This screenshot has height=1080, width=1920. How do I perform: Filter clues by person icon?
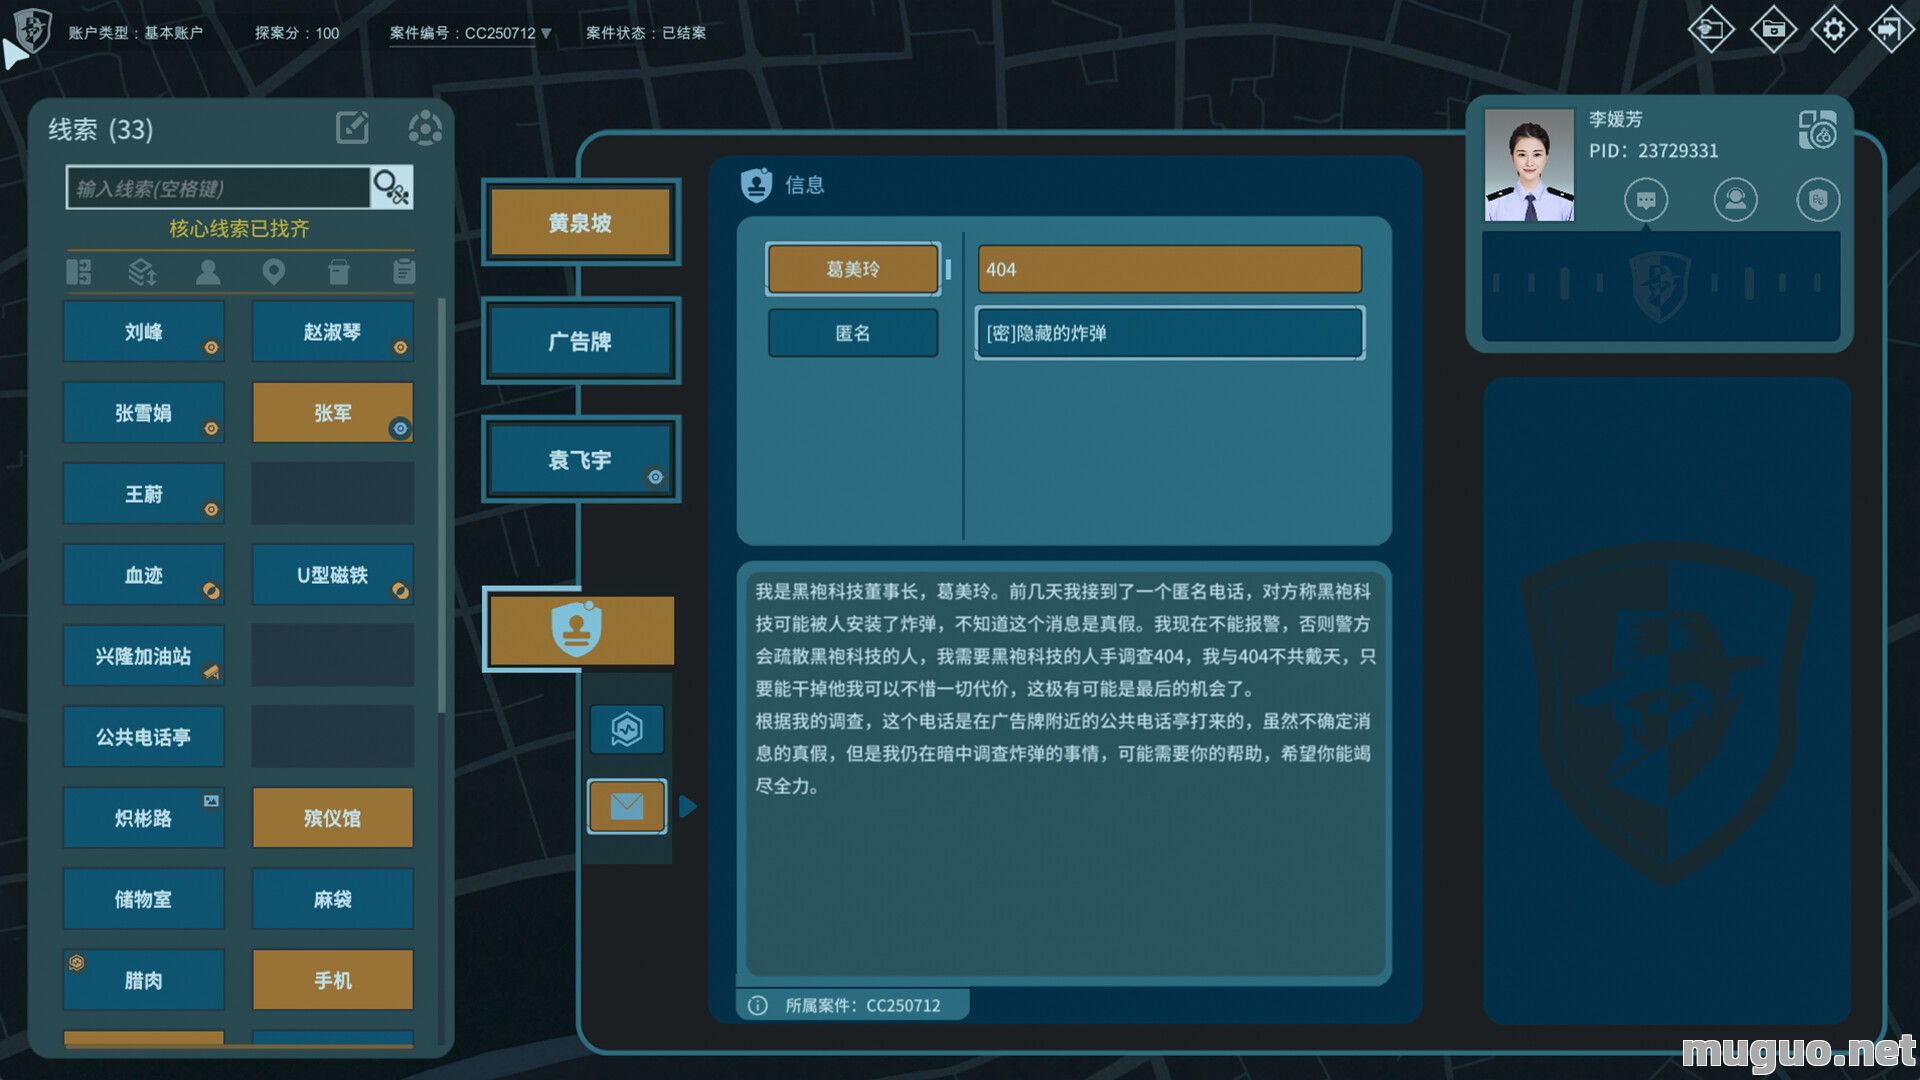[x=208, y=271]
